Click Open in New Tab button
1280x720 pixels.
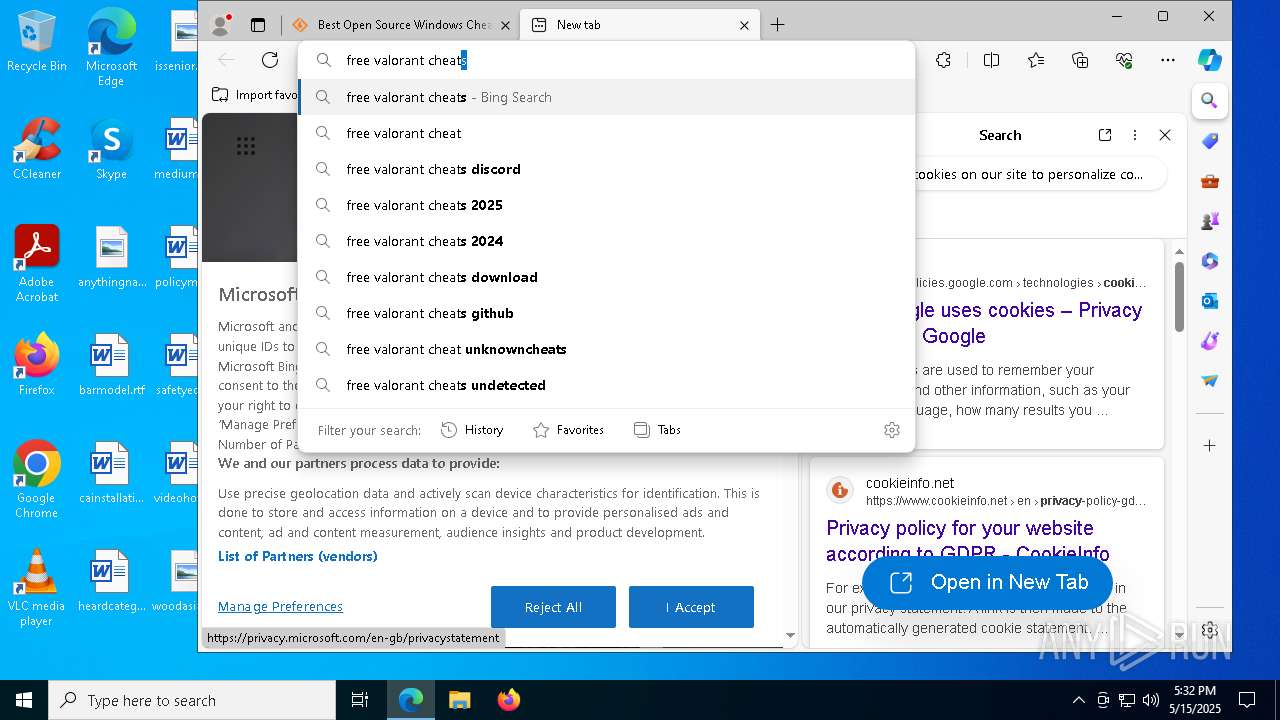click(x=988, y=582)
